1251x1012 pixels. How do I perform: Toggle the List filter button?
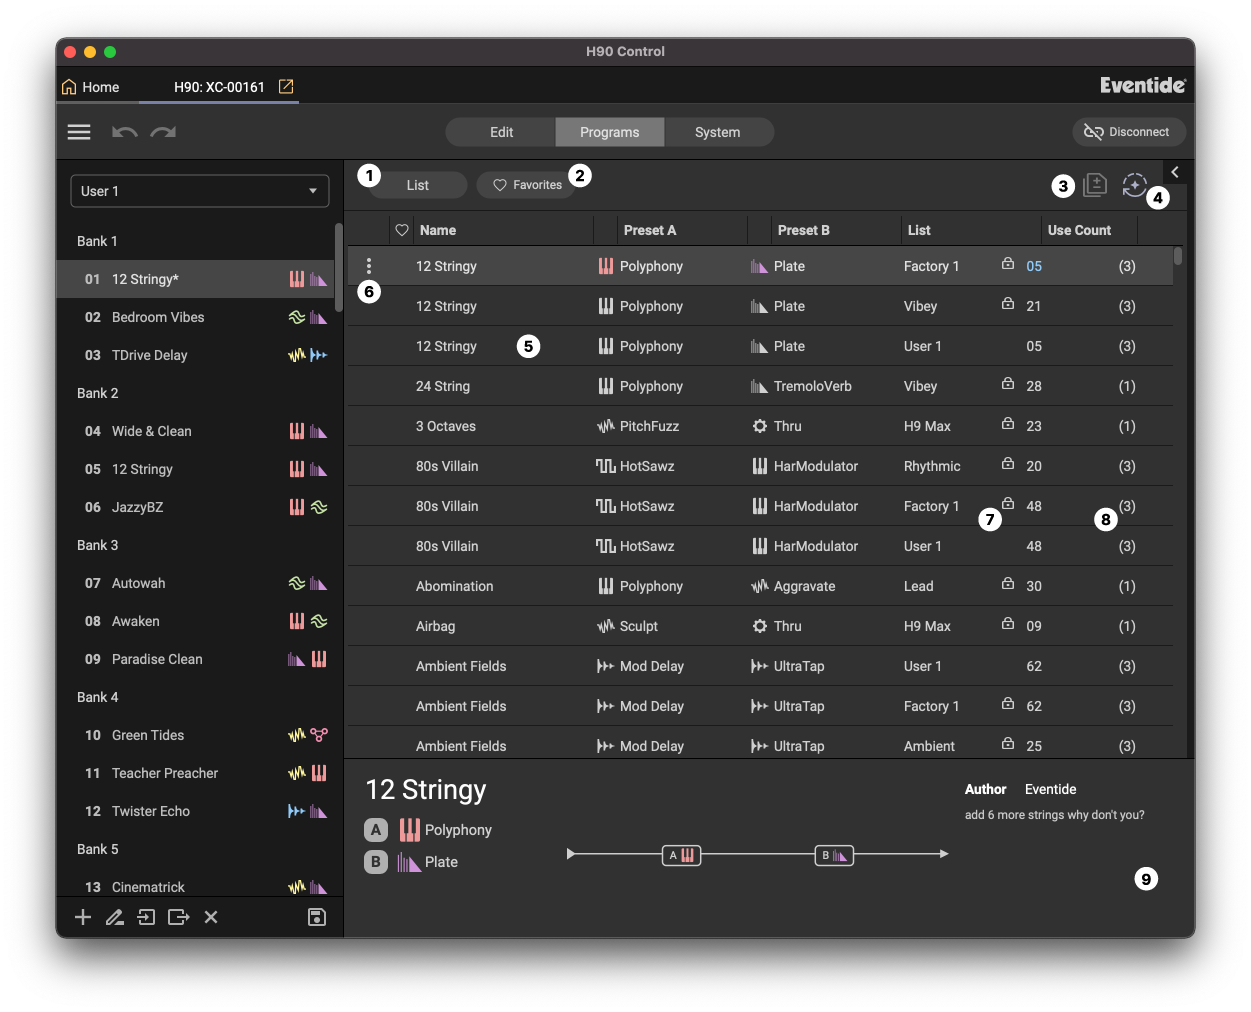click(x=418, y=185)
